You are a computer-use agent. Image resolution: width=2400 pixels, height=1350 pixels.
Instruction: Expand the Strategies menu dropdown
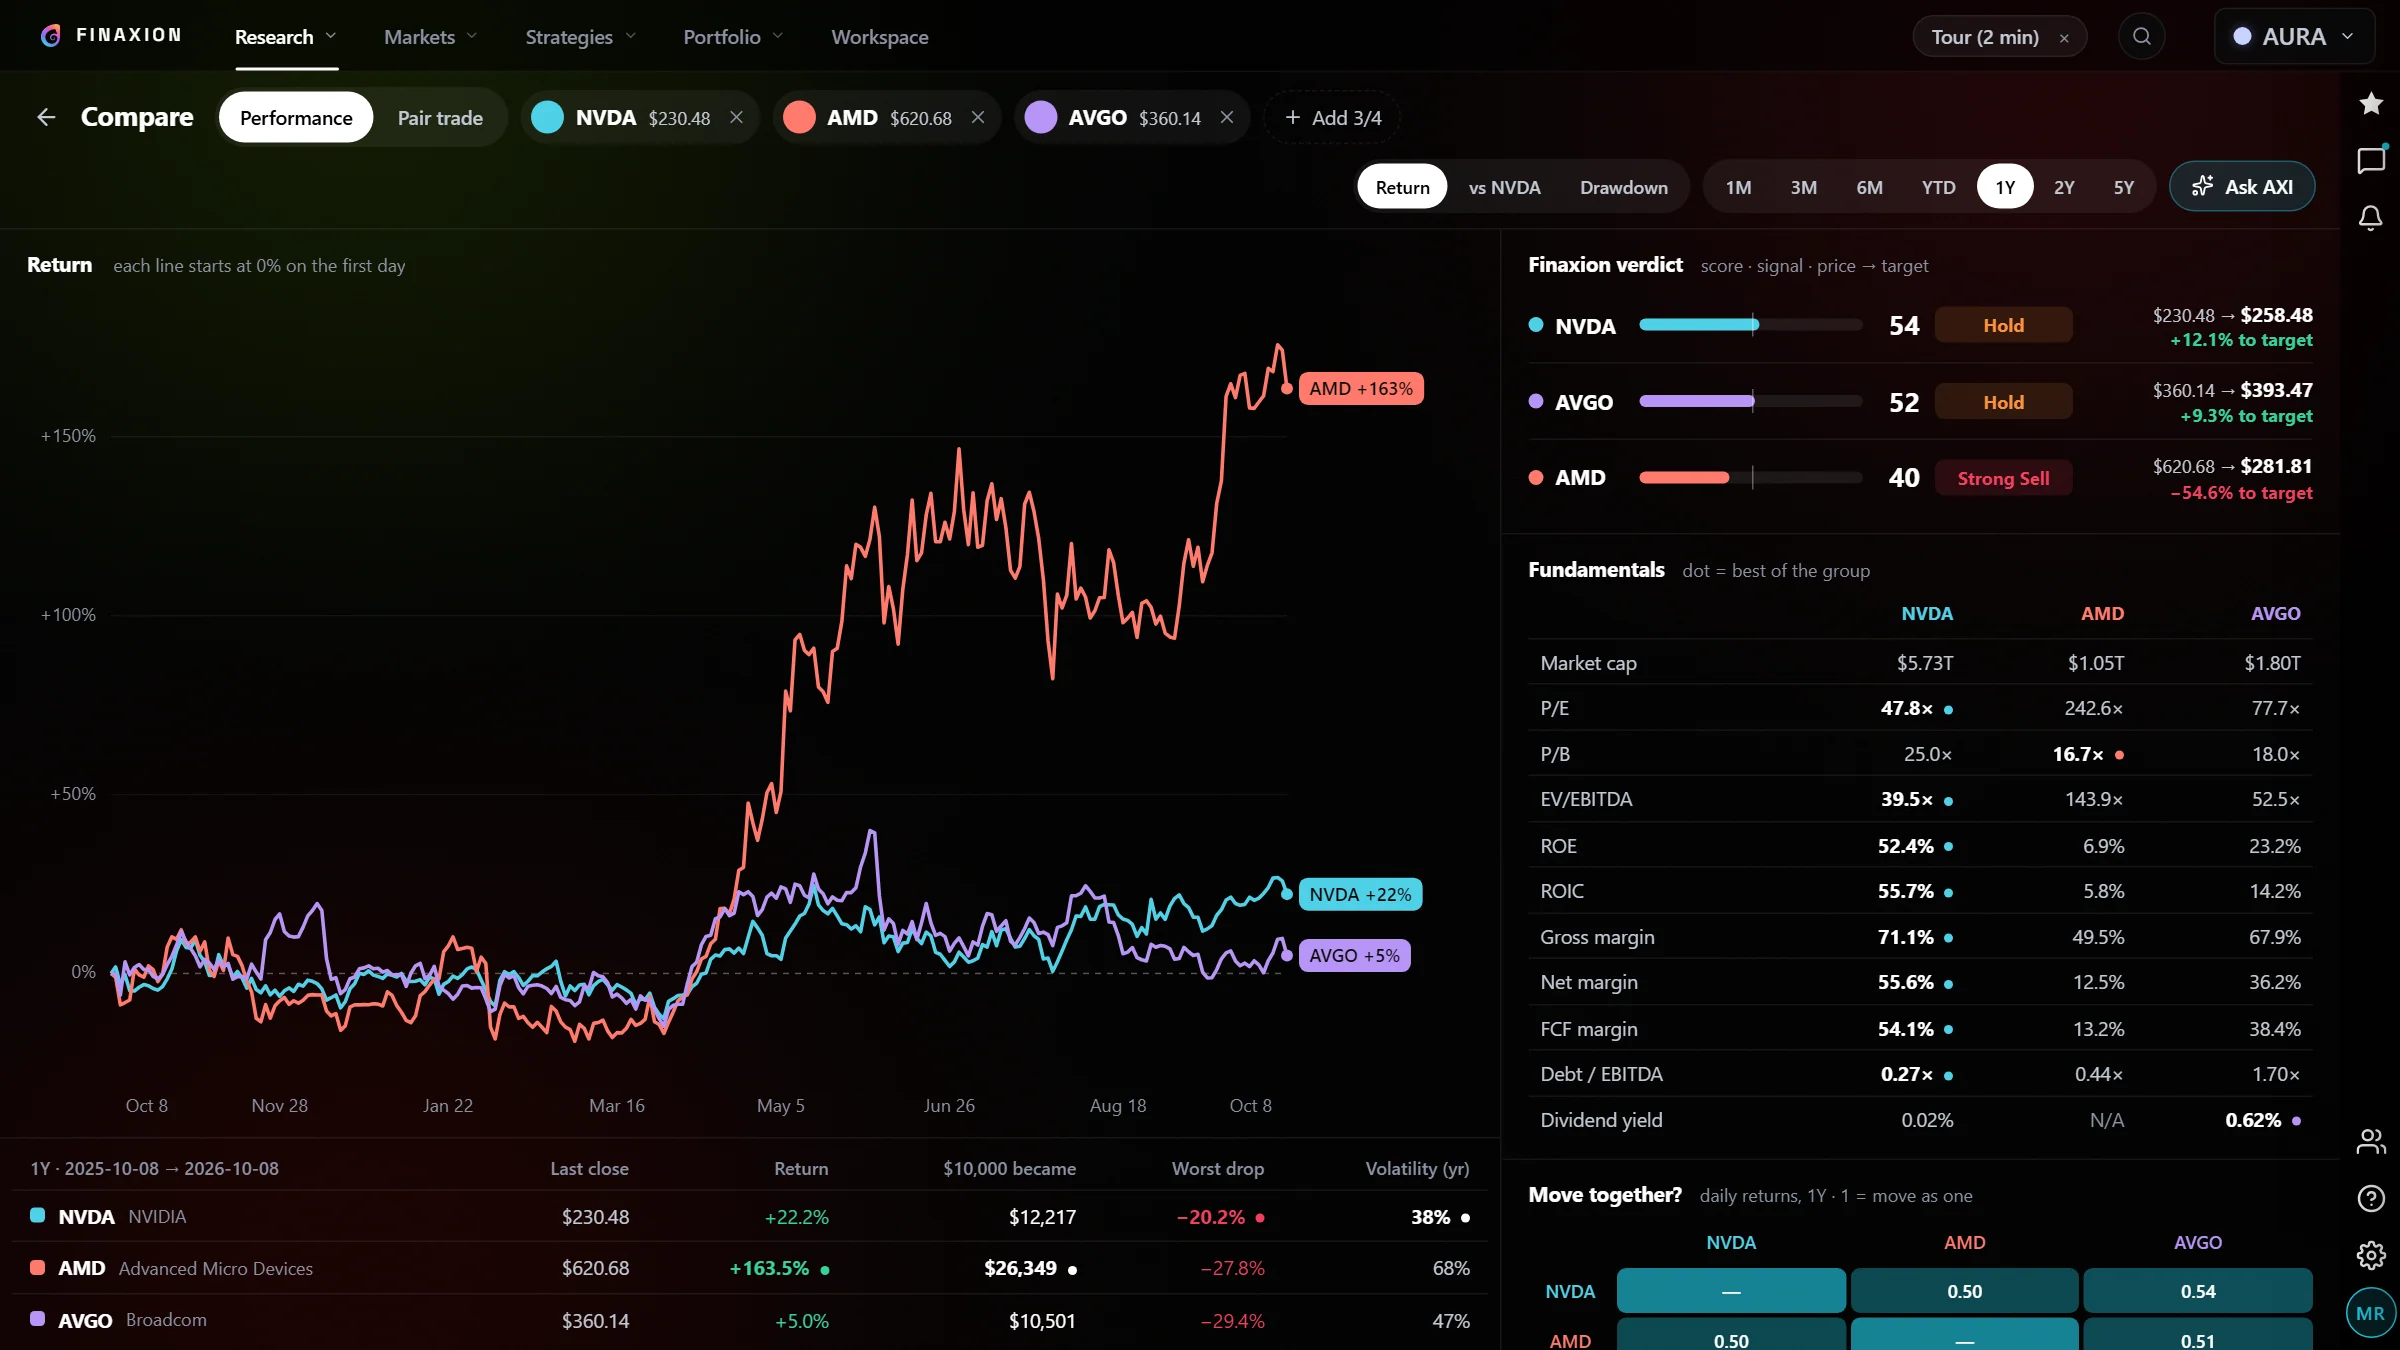(580, 37)
